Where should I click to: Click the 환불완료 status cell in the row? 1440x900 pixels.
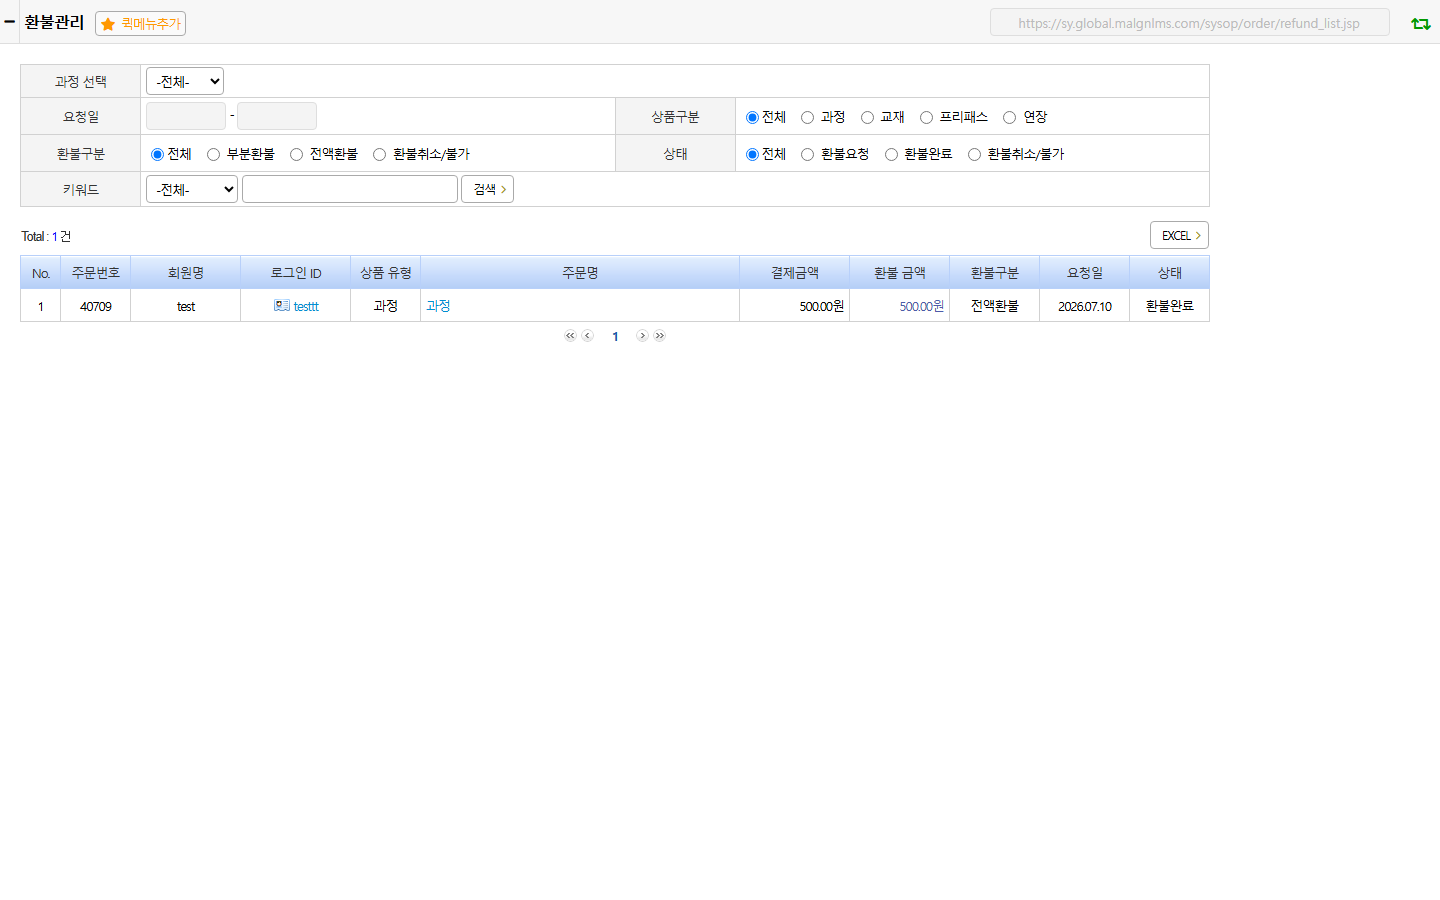pos(1170,306)
